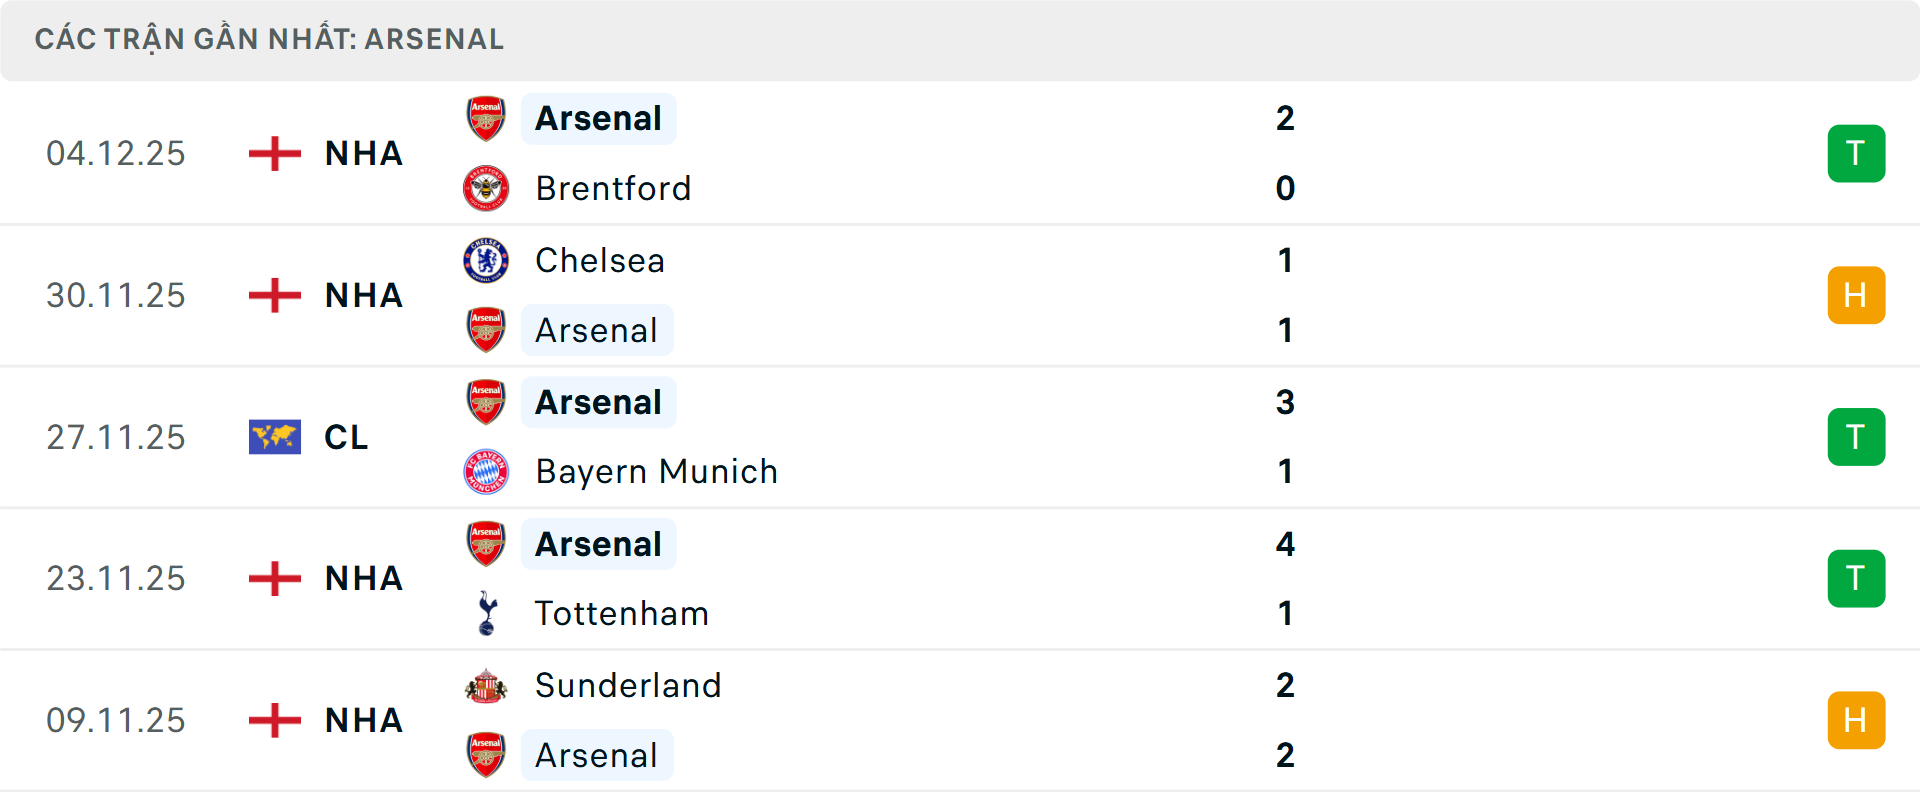1920x792 pixels.
Task: Click the CL competition label
Action: [346, 437]
